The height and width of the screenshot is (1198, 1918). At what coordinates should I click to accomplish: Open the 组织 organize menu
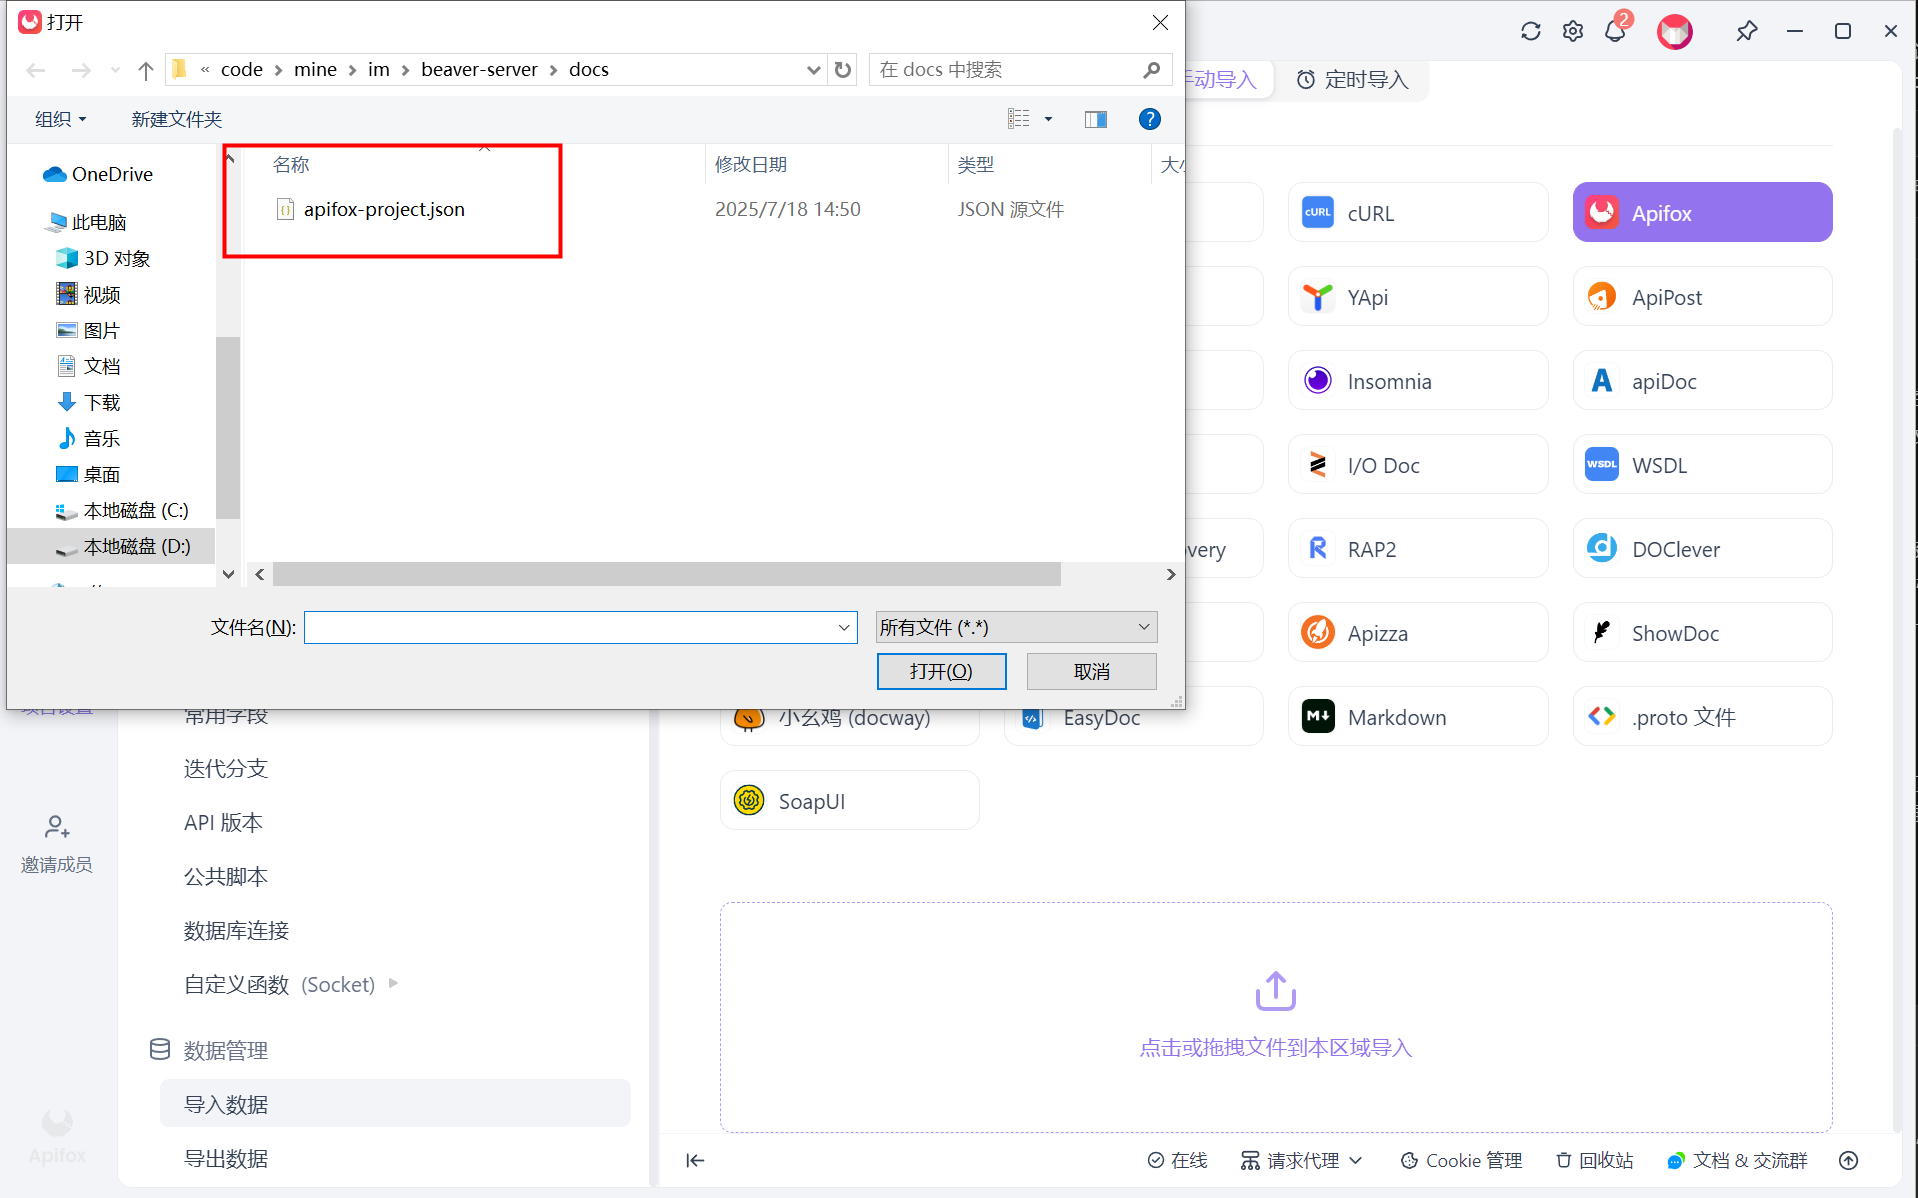[x=60, y=119]
